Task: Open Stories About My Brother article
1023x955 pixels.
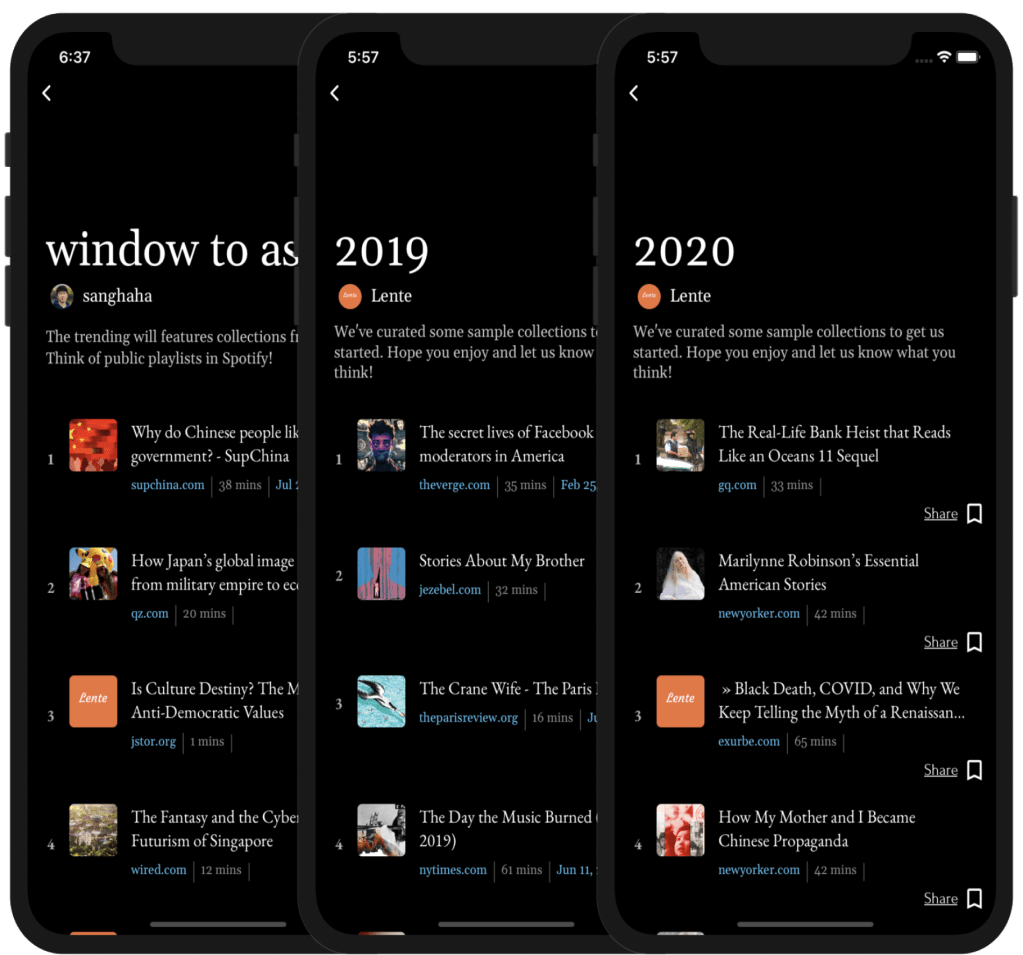Action: 501,561
